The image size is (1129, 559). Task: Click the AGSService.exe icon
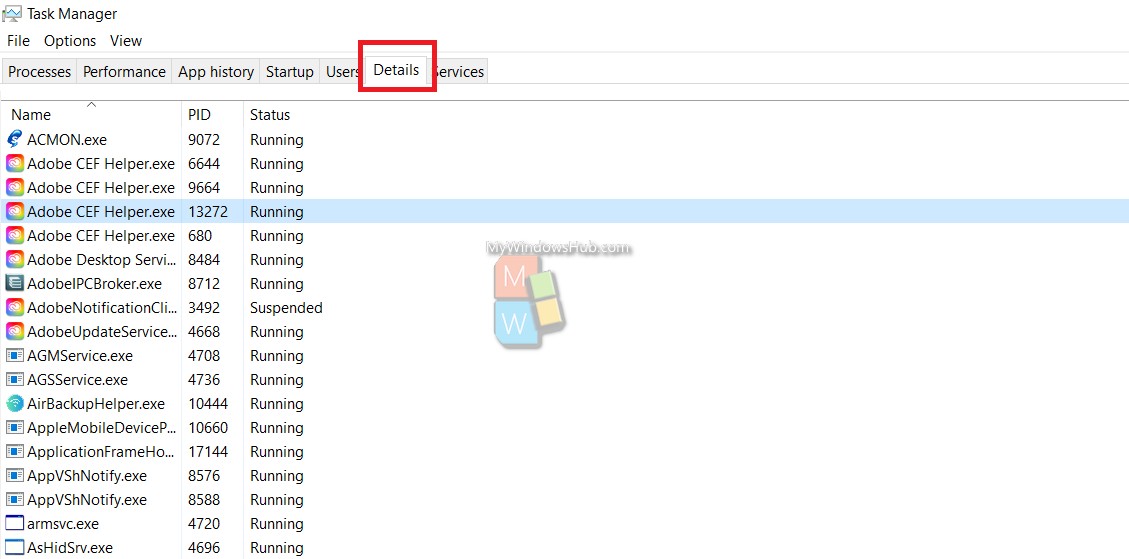tap(14, 380)
